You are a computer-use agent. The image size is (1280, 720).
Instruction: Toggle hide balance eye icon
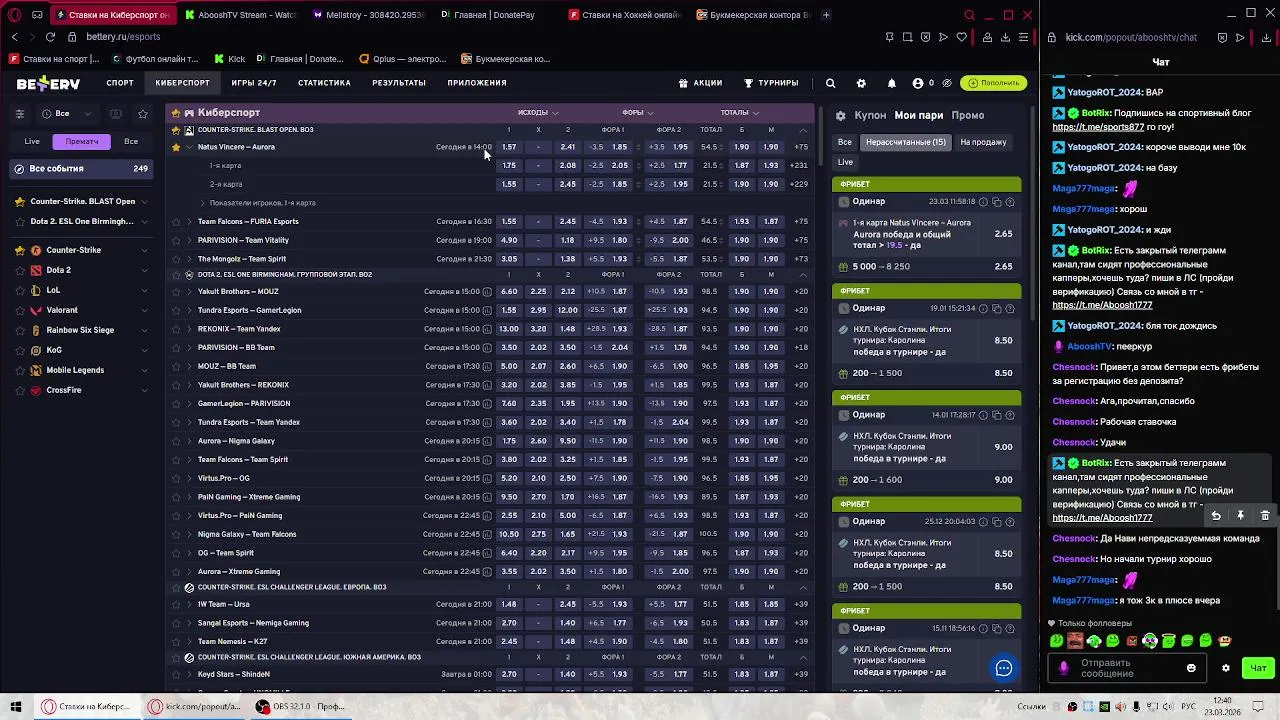pos(945,83)
